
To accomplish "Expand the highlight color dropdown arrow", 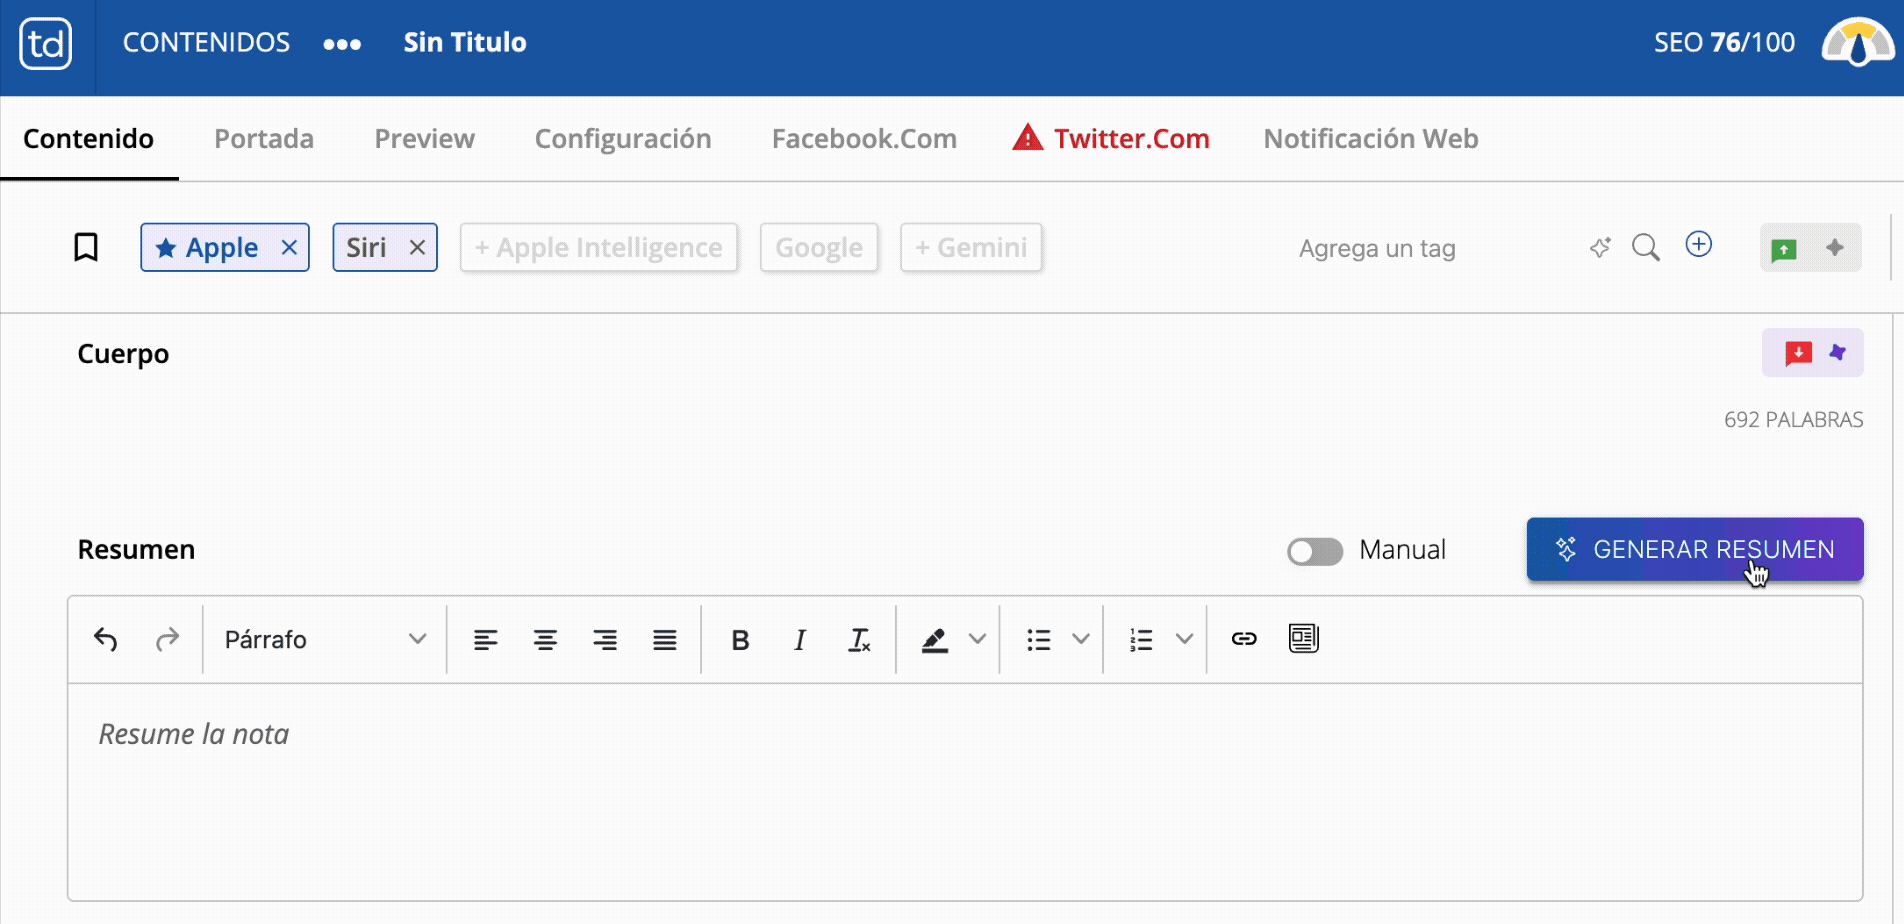I will coord(978,639).
